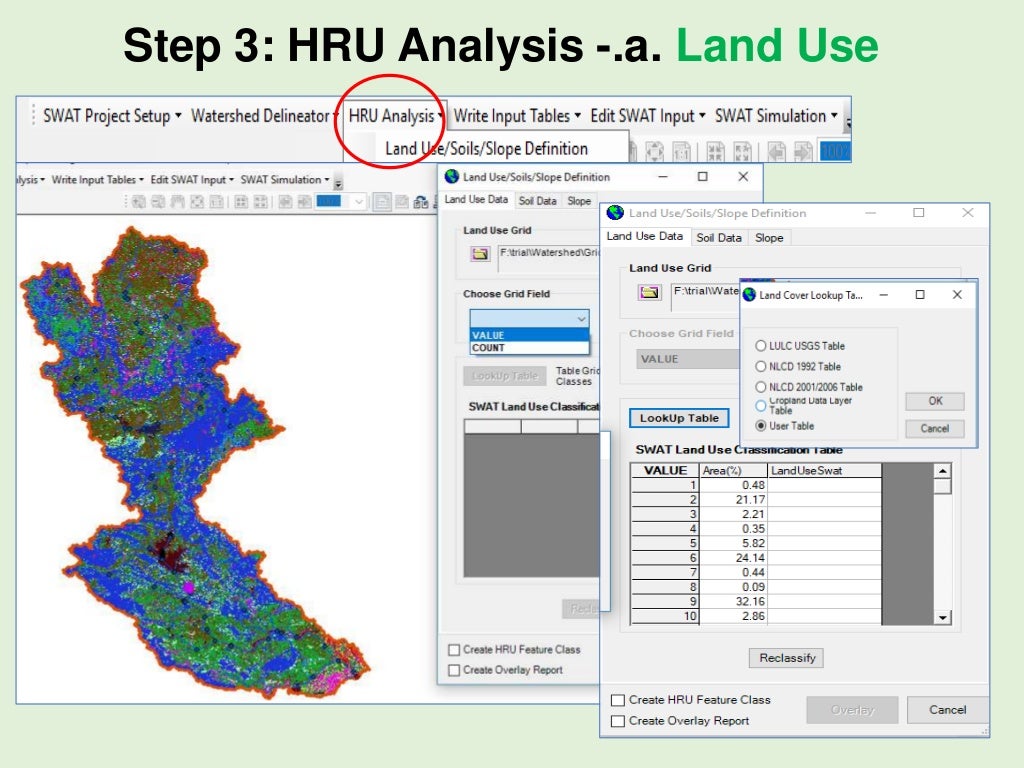Viewport: 1024px width, 768px height.
Task: Click the scroll-up arrow of the classification table
Action: click(x=942, y=472)
